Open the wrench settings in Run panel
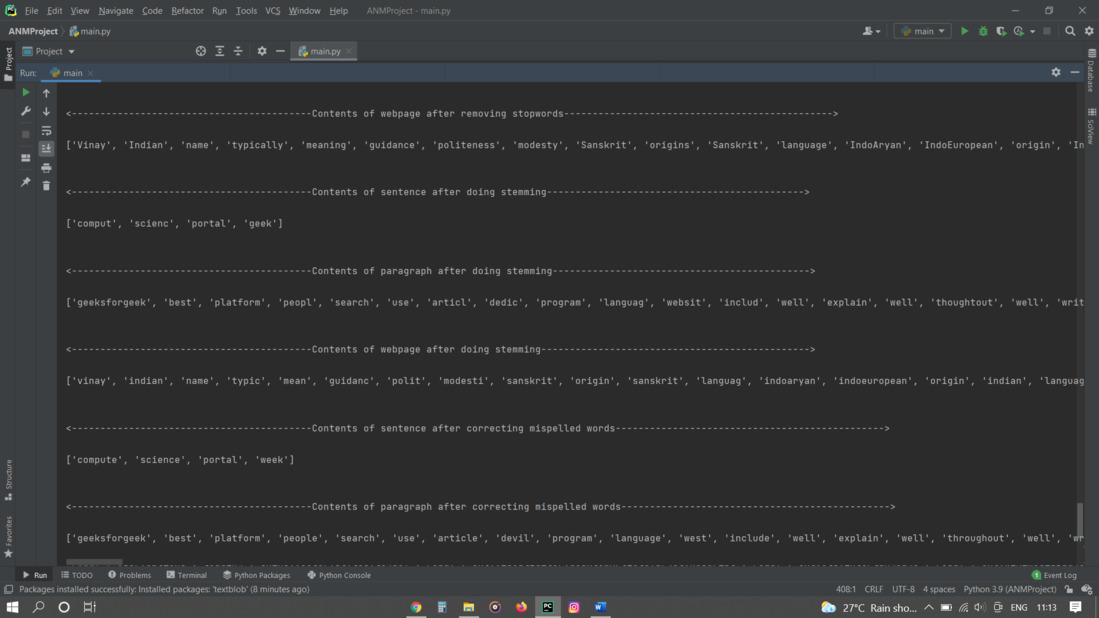1099x618 pixels. point(26,111)
